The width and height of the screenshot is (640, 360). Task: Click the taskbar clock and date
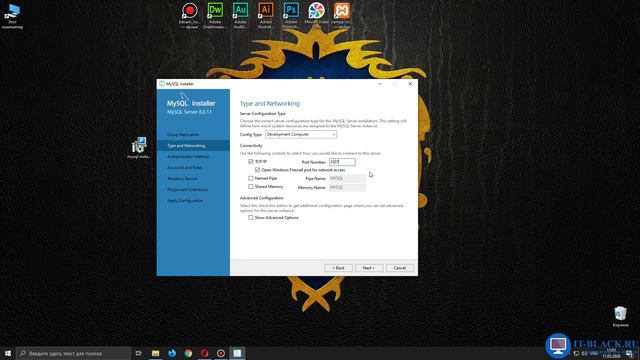click(x=611, y=353)
